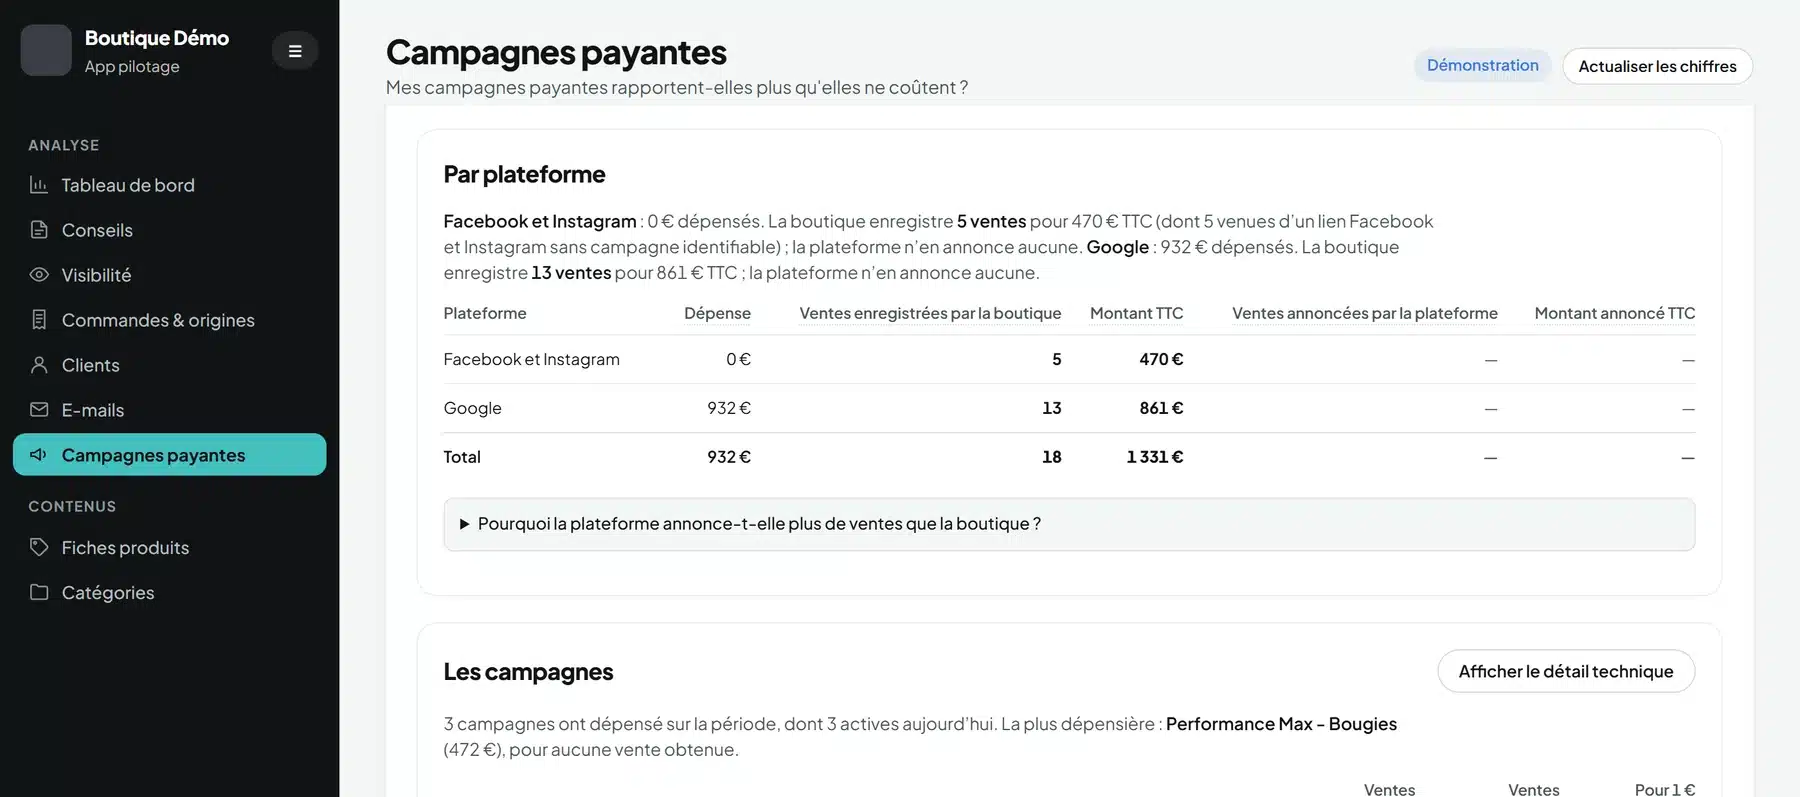Click the Par plateforme heading
The height and width of the screenshot is (797, 1800).
(525, 175)
